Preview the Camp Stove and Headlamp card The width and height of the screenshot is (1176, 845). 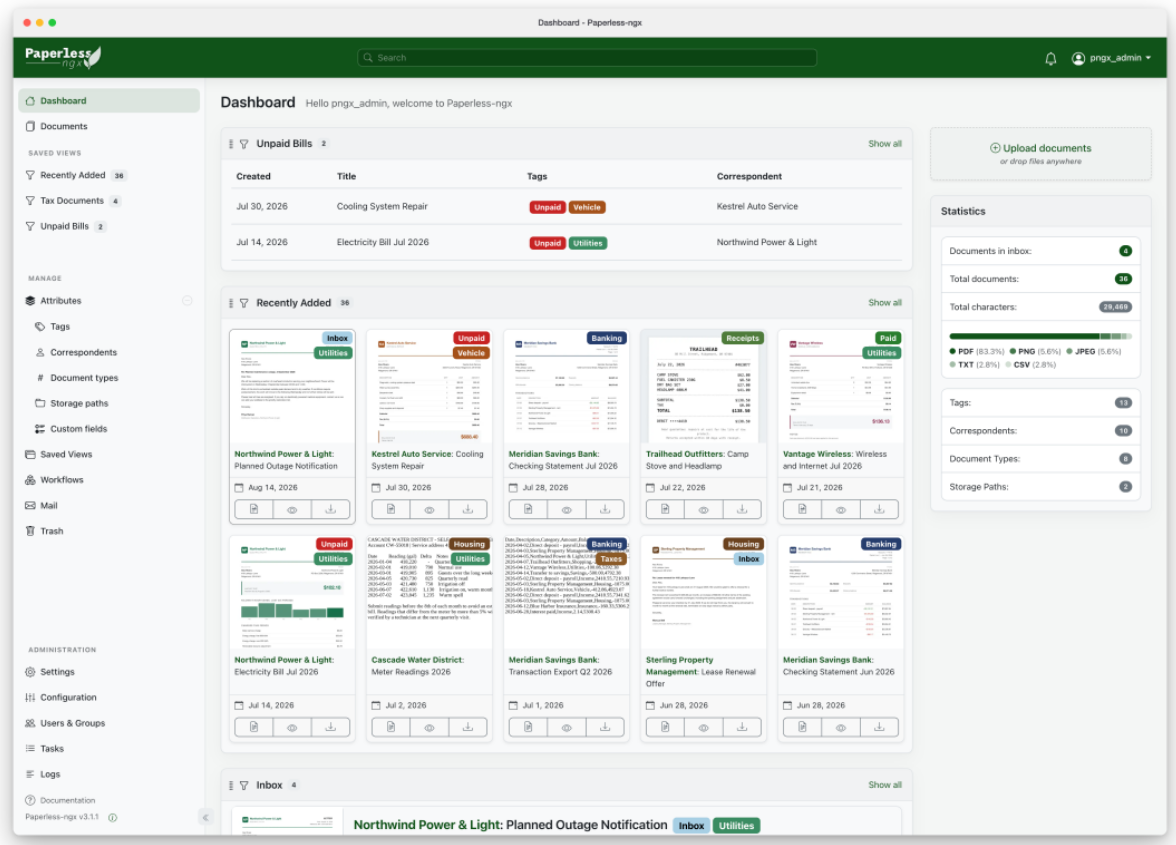pyautogui.click(x=704, y=510)
